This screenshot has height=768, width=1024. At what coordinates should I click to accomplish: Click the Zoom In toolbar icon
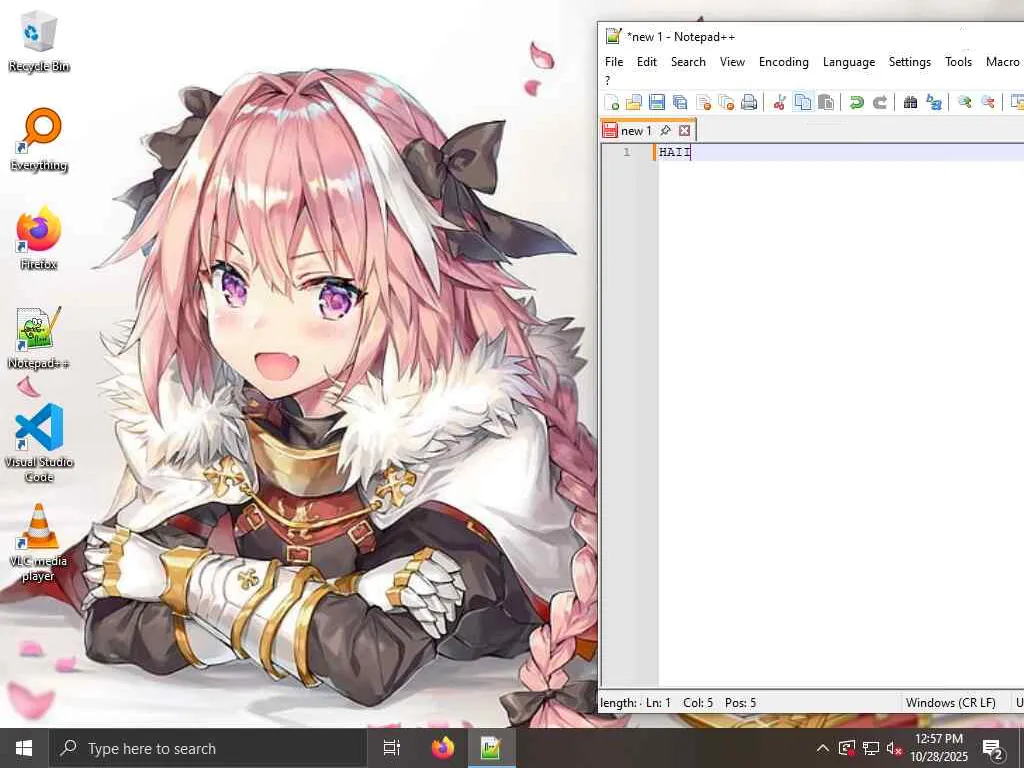tap(965, 102)
